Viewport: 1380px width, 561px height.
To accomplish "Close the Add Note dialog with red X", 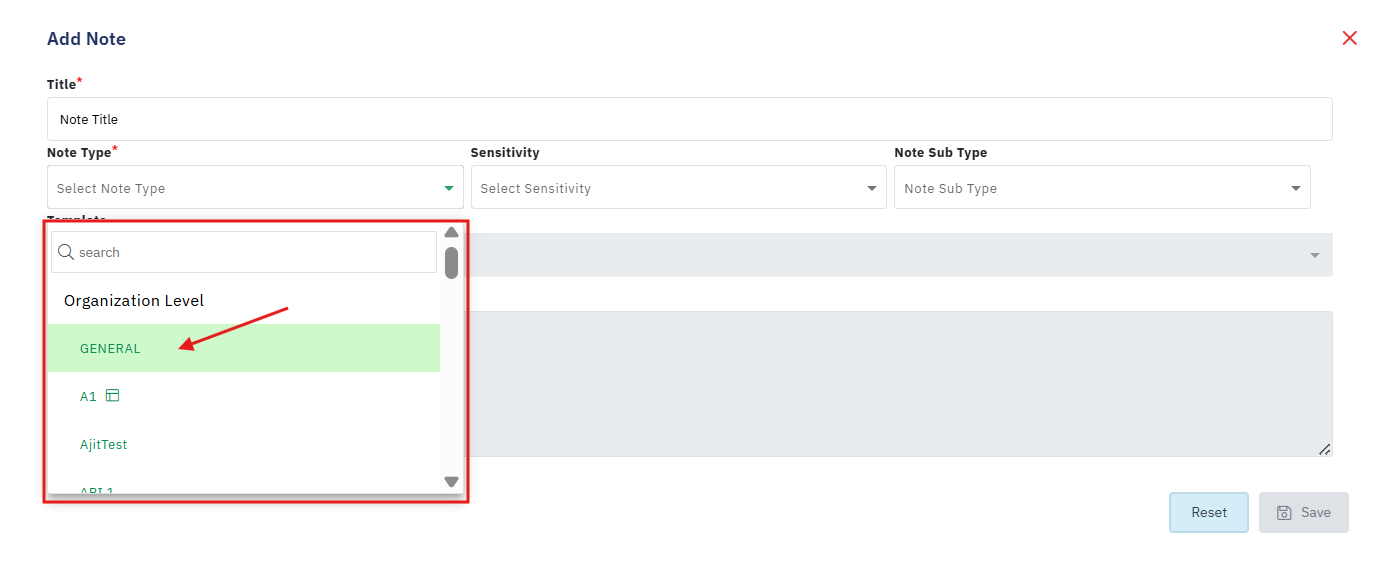I will [x=1349, y=38].
